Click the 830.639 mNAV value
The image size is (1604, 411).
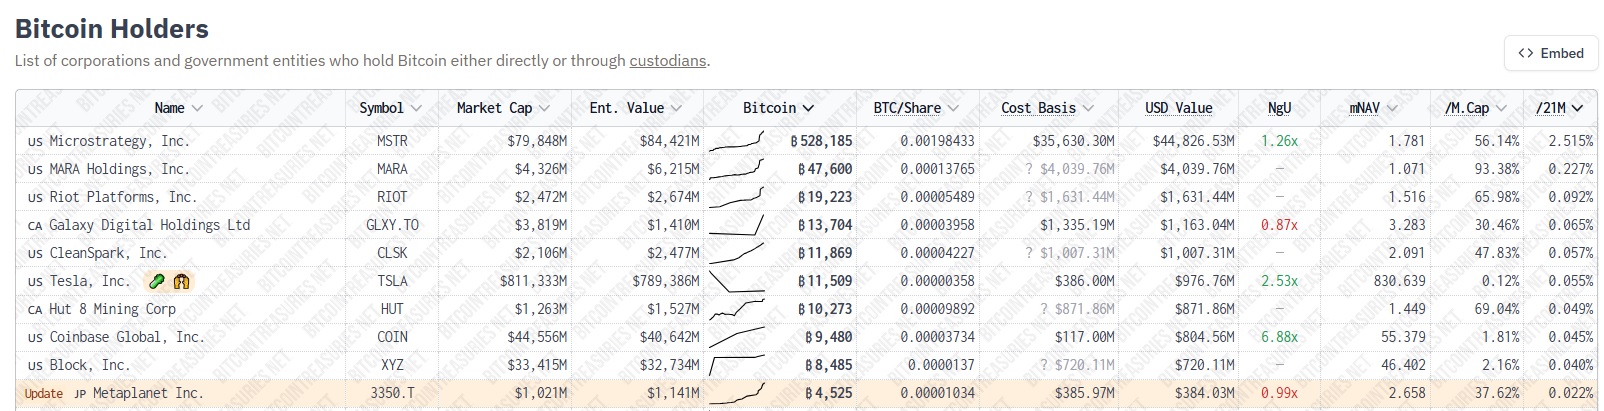(x=1399, y=281)
